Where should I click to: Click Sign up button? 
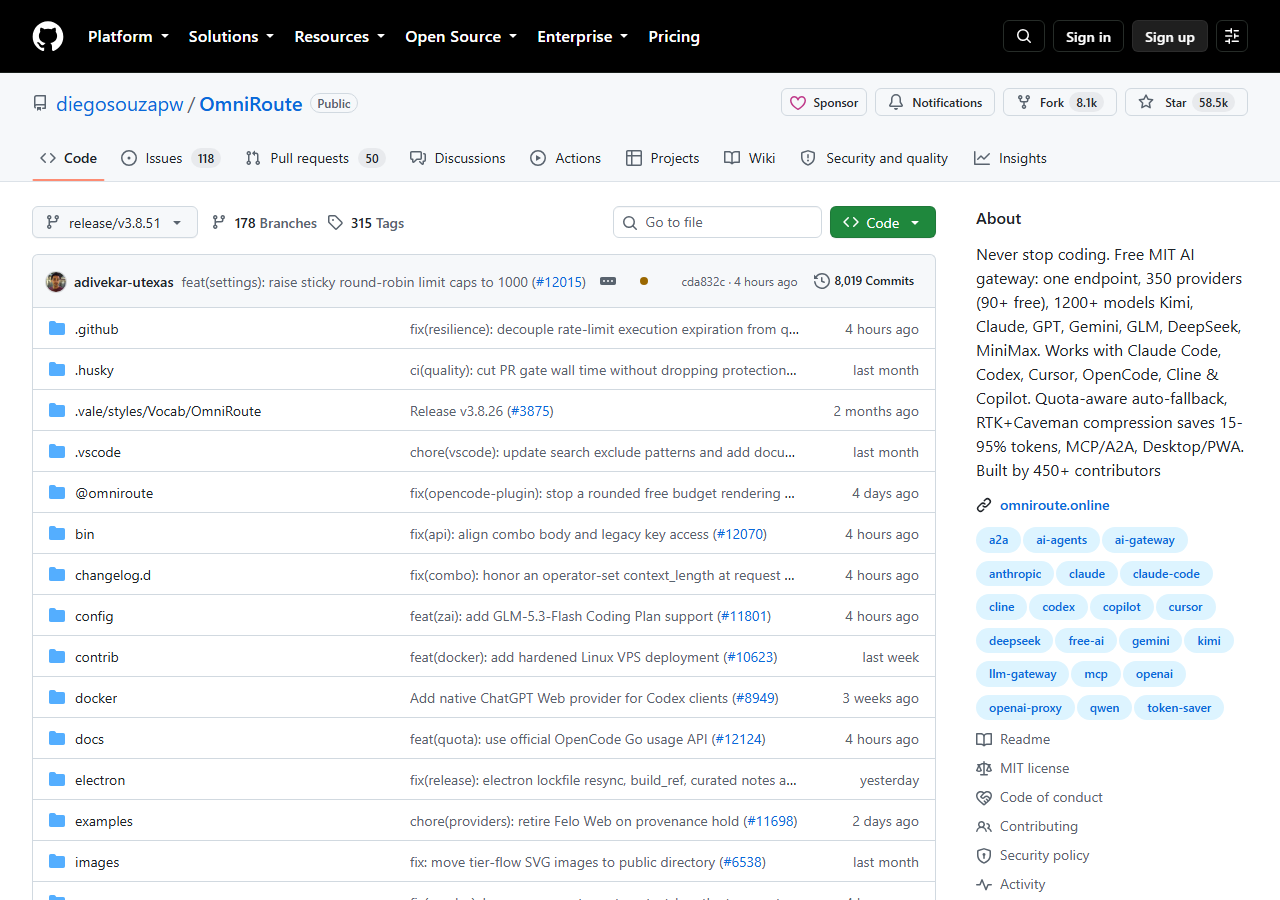click(1170, 37)
